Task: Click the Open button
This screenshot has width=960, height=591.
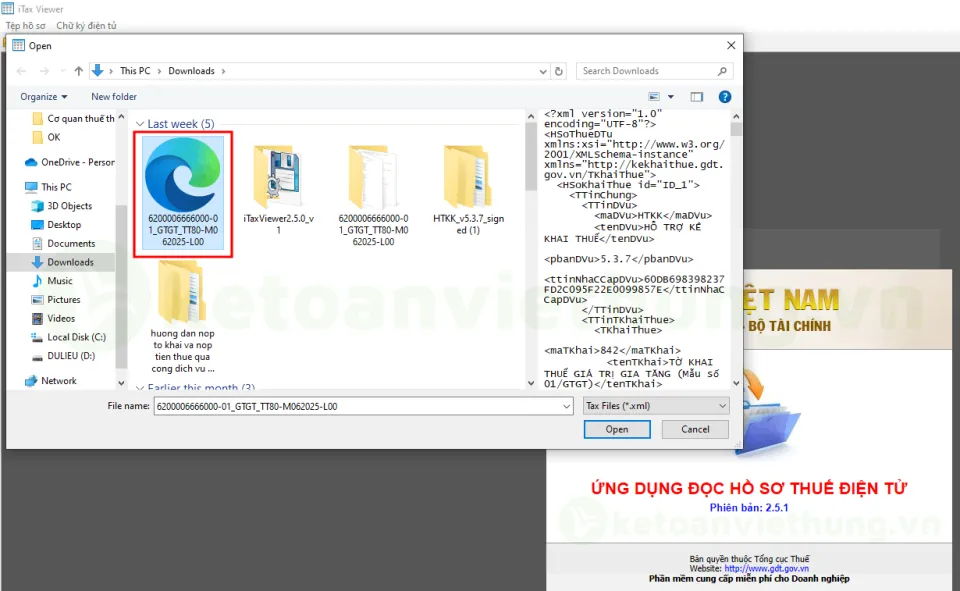Action: tap(617, 429)
